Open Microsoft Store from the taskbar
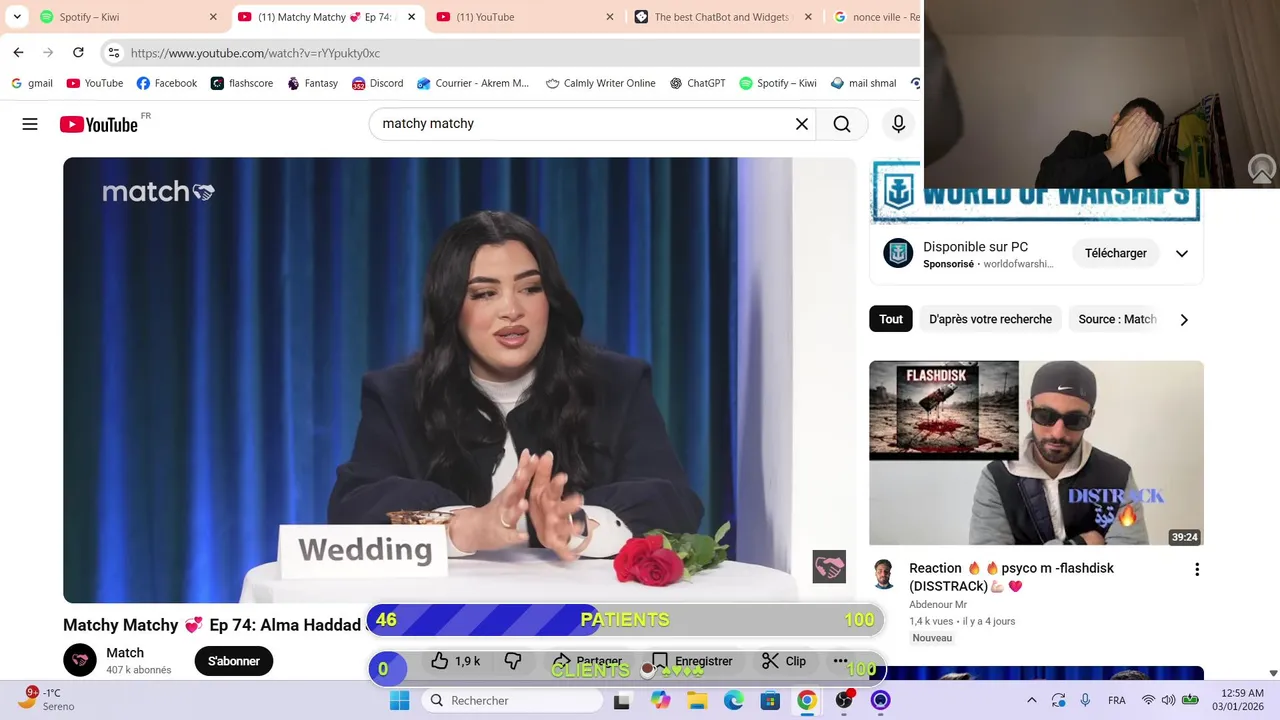1280x720 pixels. pyautogui.click(x=770, y=700)
